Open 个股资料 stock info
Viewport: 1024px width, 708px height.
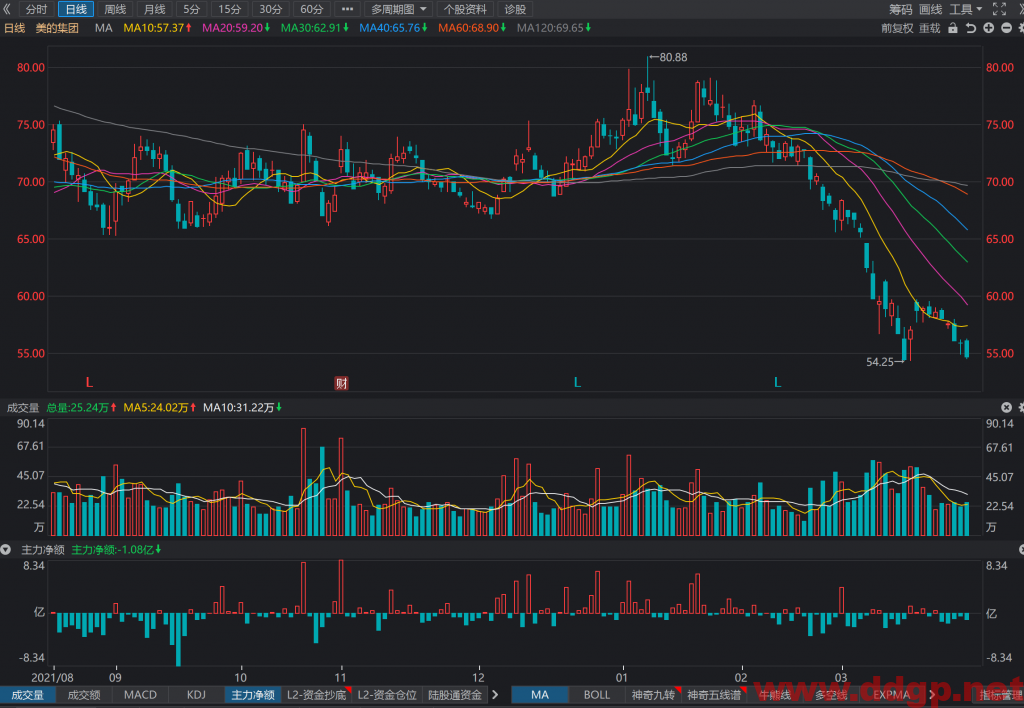click(465, 9)
